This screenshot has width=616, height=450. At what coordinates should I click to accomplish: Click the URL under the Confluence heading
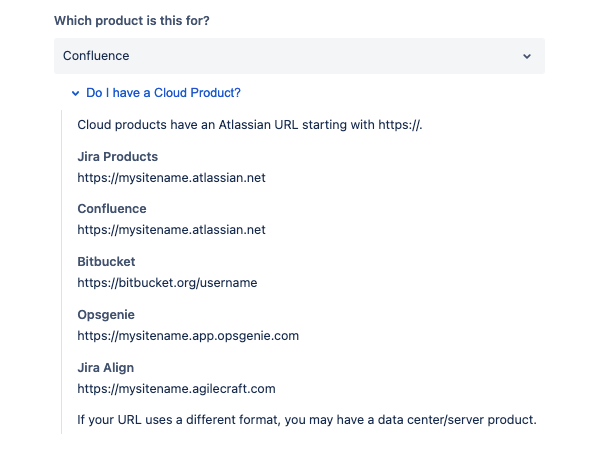[x=171, y=230]
